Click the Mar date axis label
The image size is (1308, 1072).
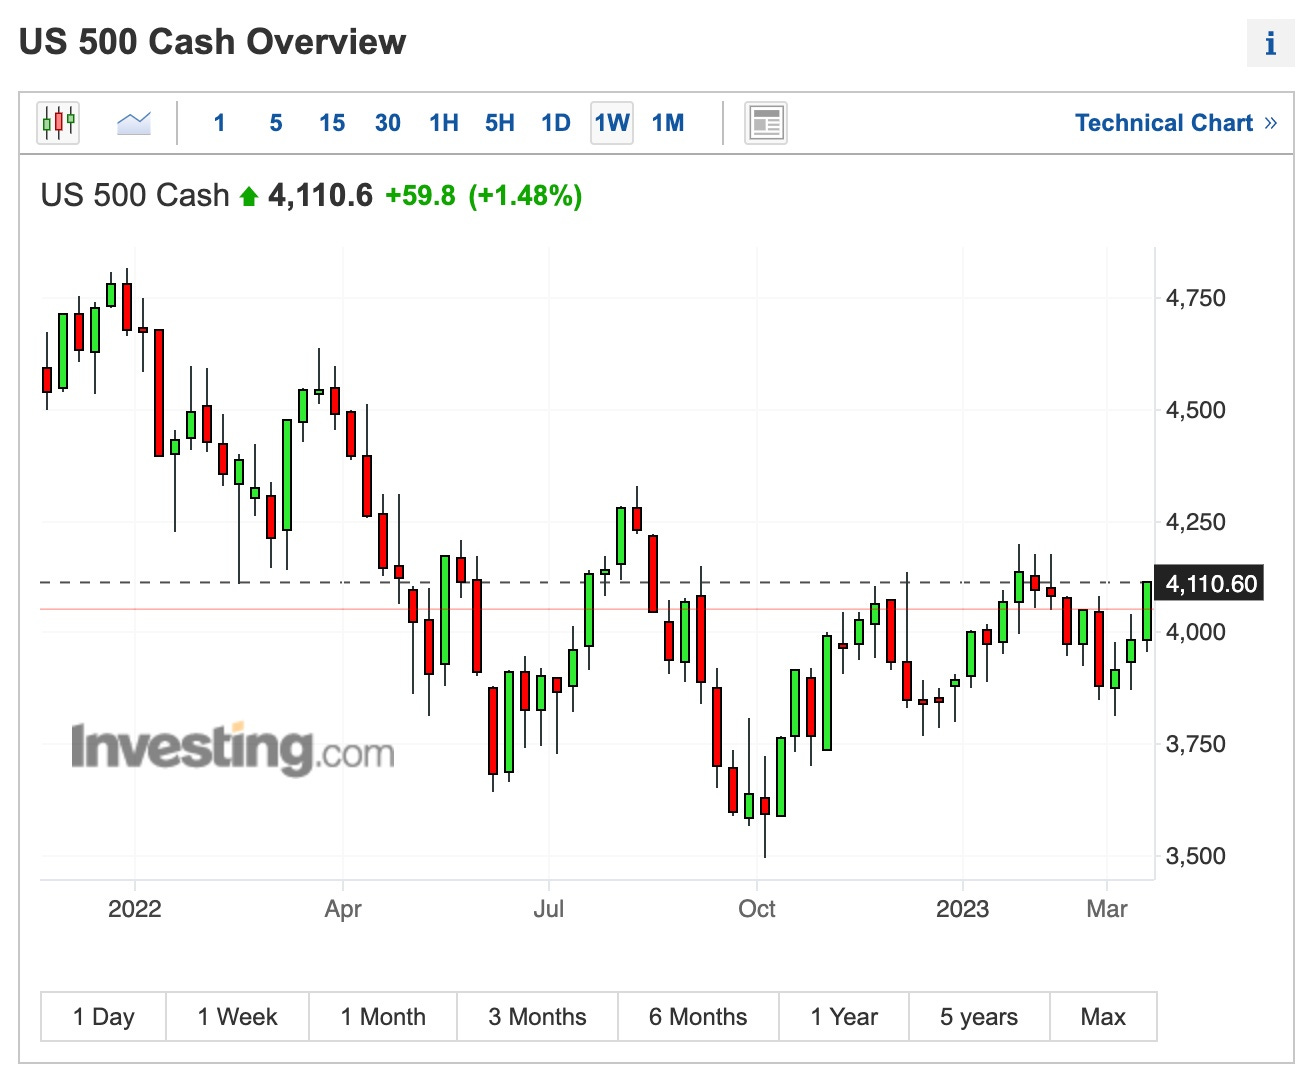click(1107, 909)
